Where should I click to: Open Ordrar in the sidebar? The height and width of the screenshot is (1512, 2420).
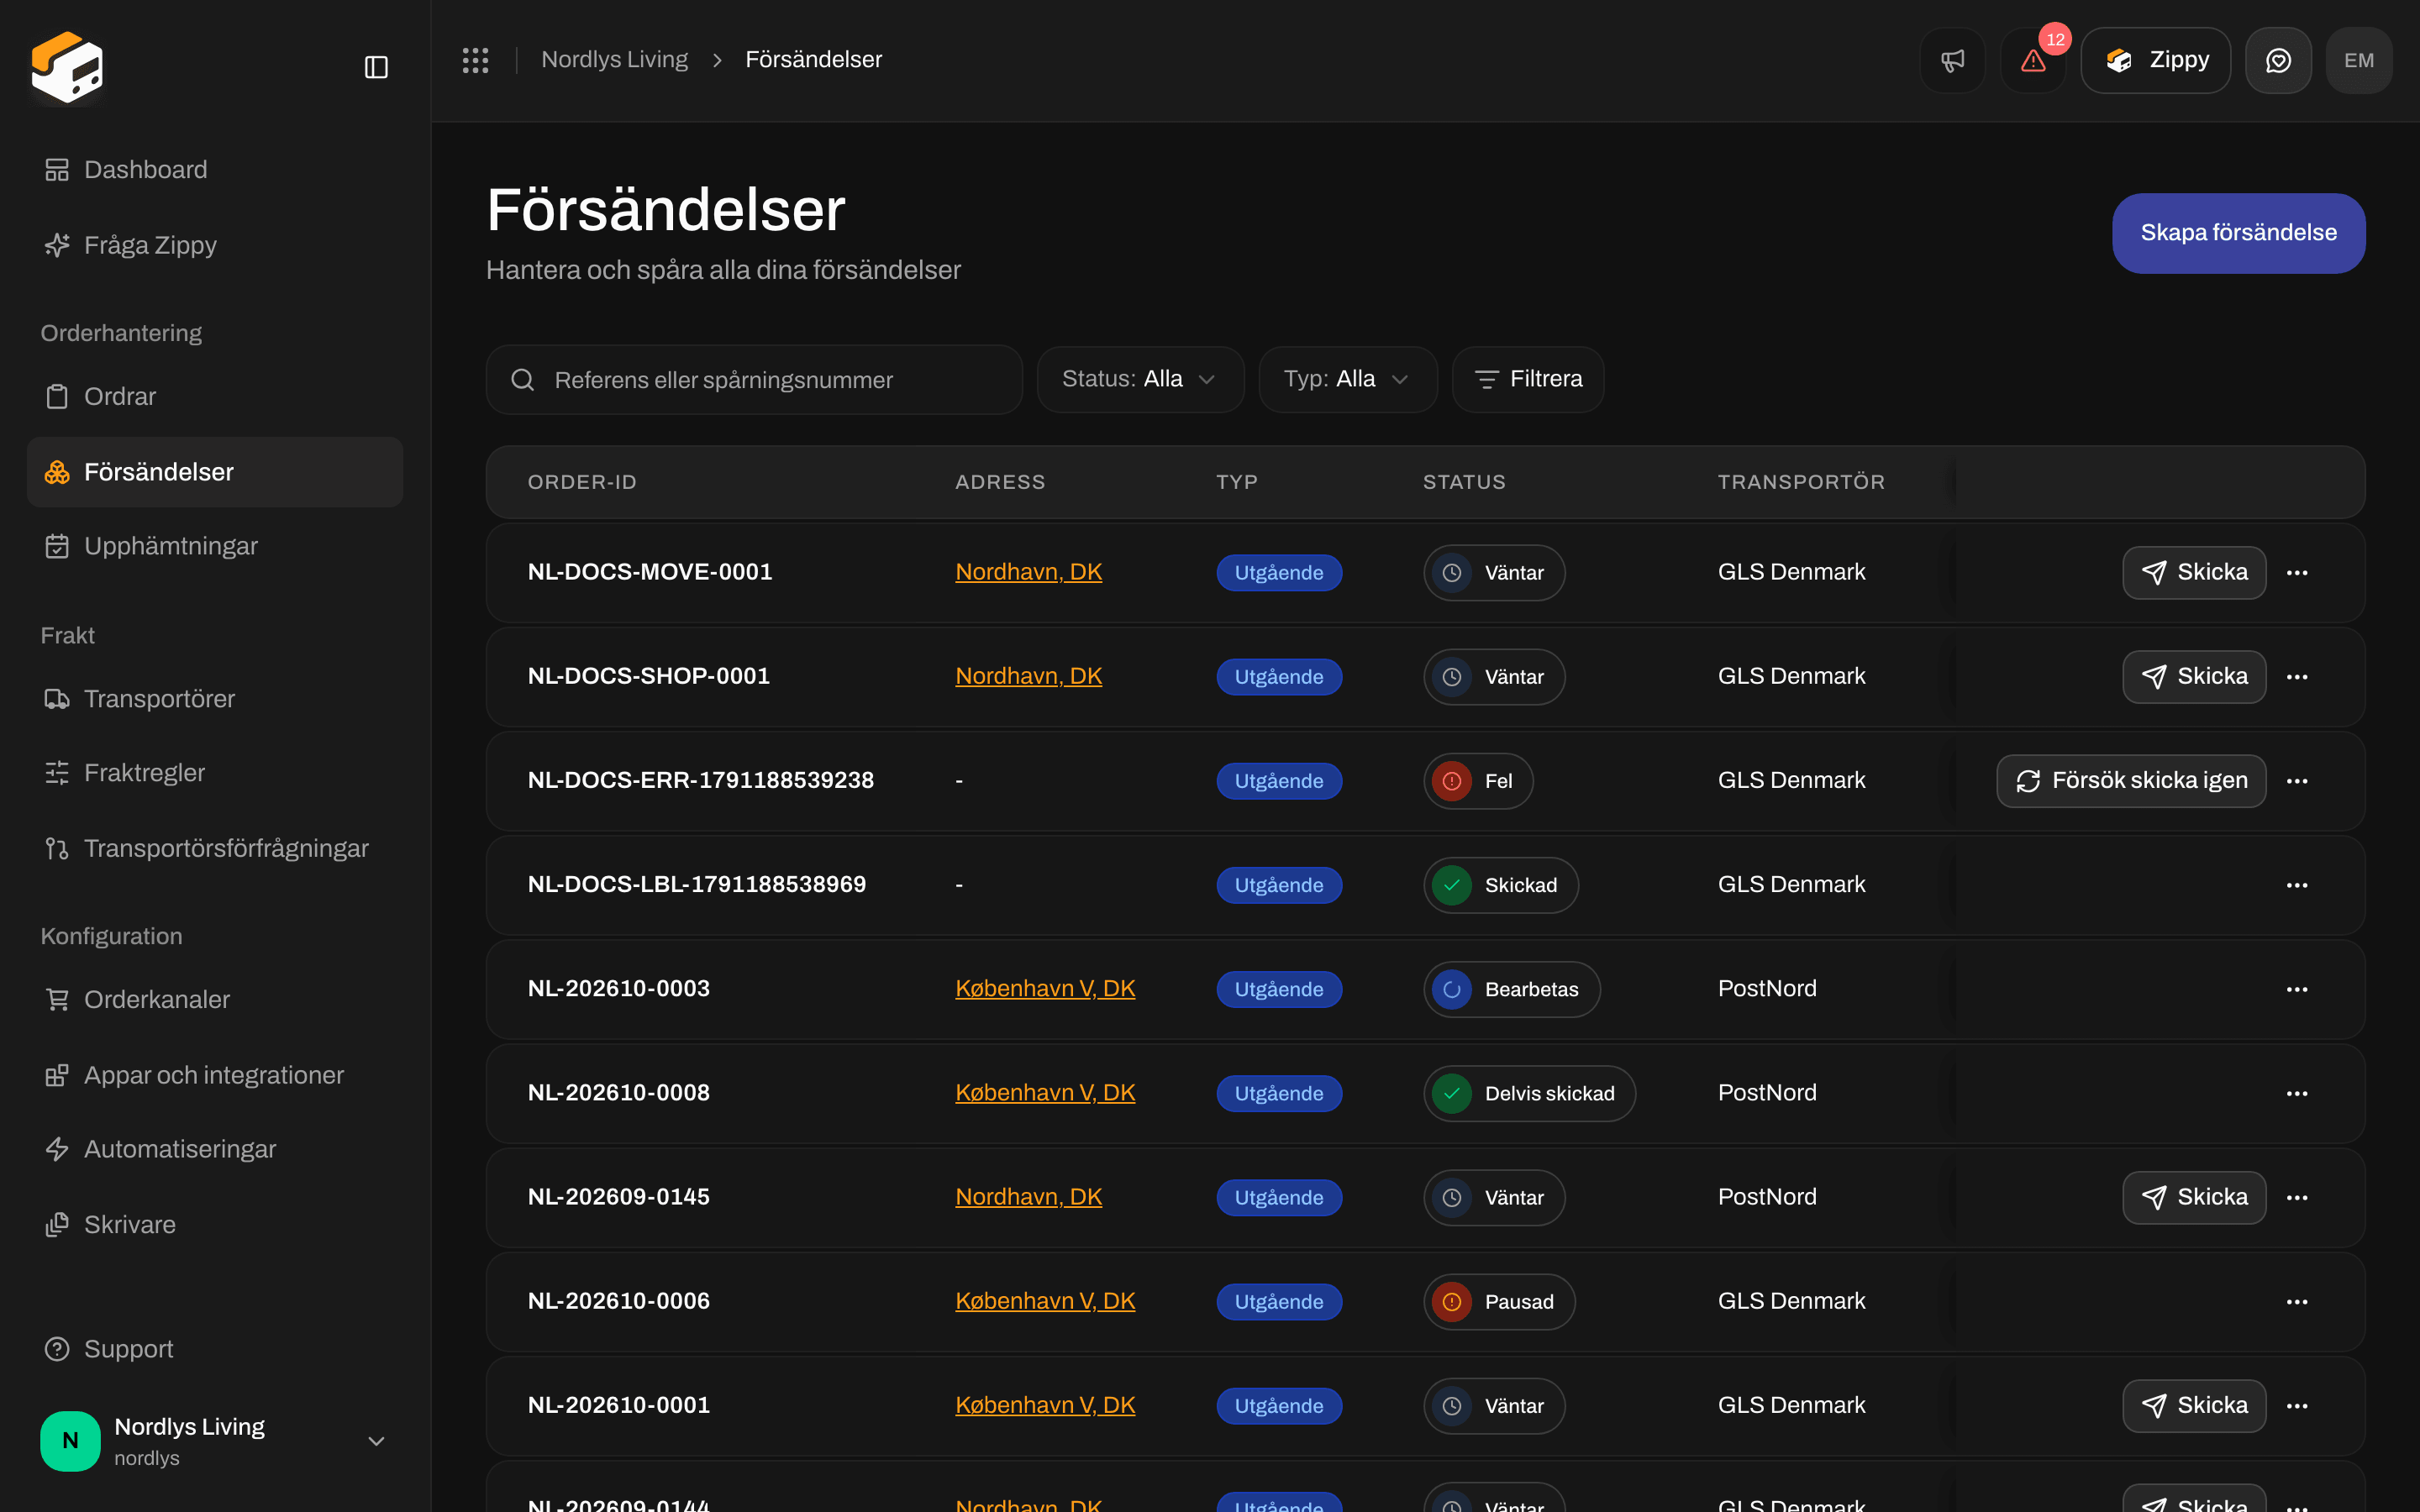pos(215,396)
